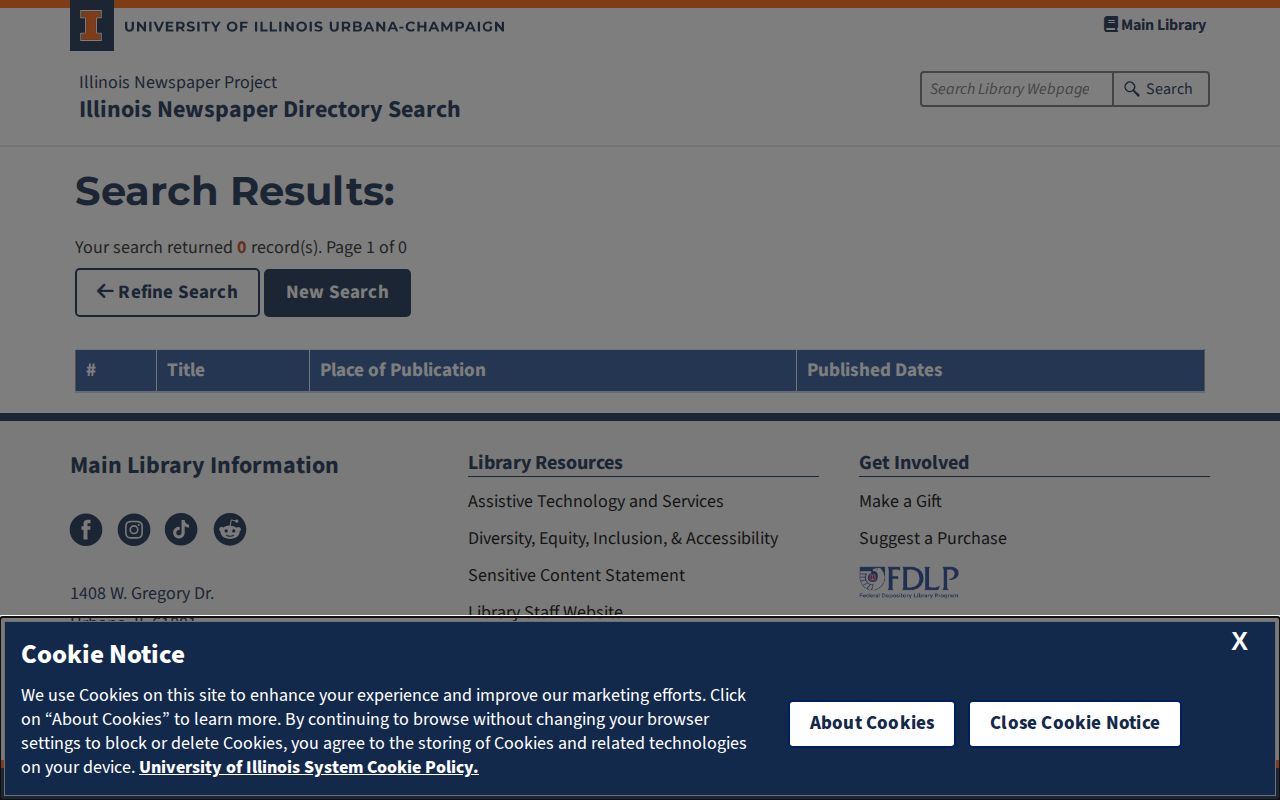The width and height of the screenshot is (1280, 800).
Task: Open the Reddit social icon
Action: coord(230,529)
